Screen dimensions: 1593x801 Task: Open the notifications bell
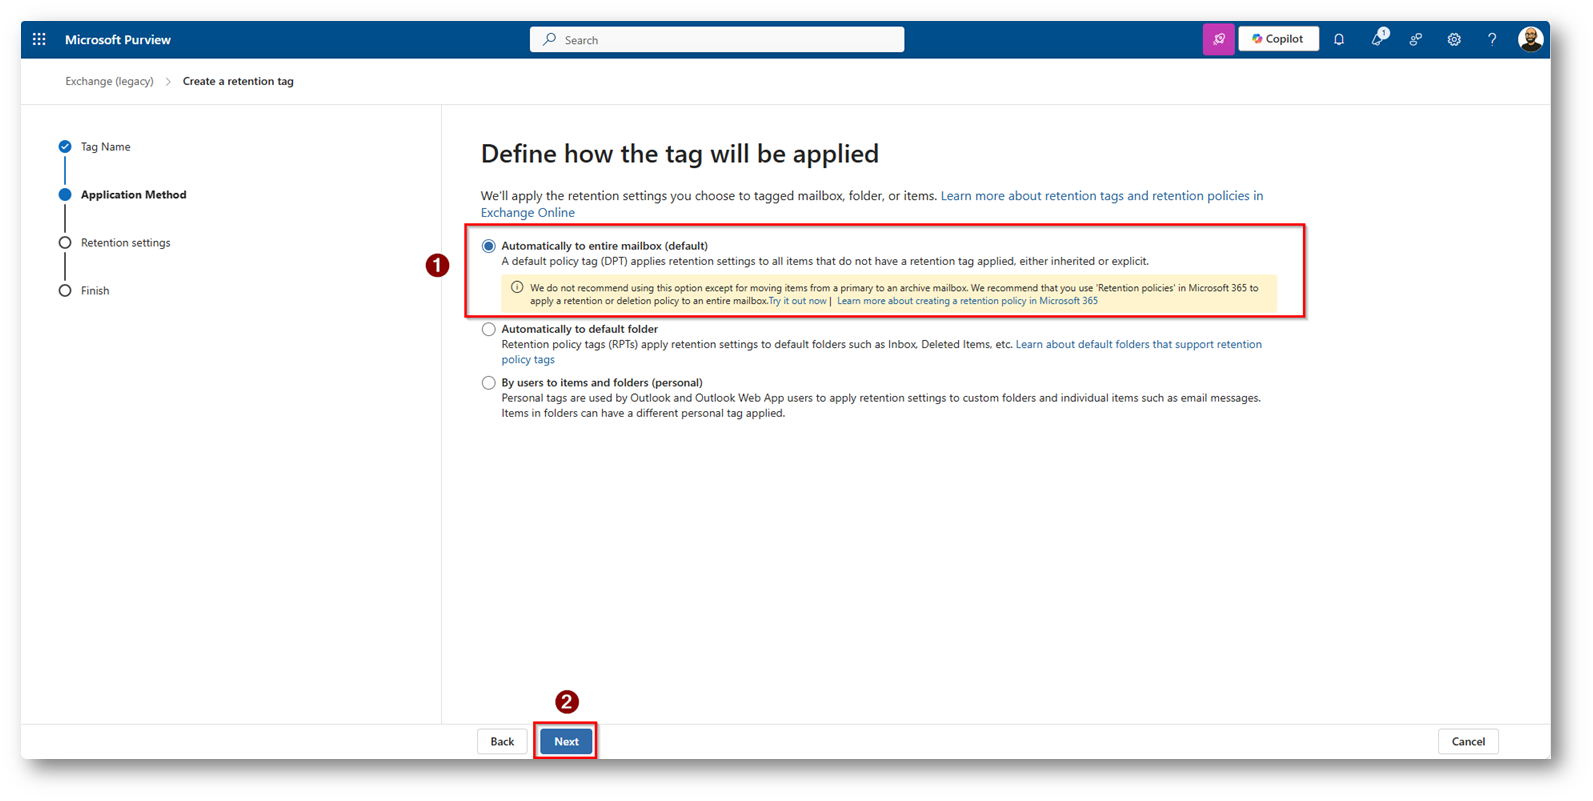pos(1339,40)
